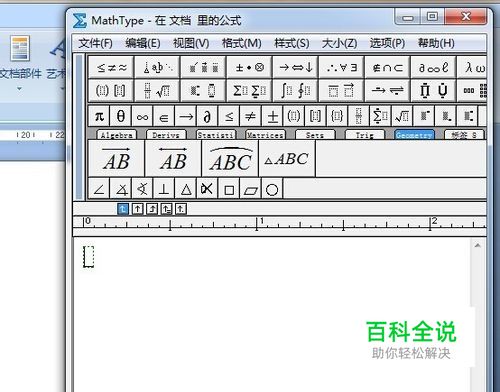Insert combined sub-superscript template from small bar
The width and height of the screenshot is (500, 392).
[x=467, y=116]
